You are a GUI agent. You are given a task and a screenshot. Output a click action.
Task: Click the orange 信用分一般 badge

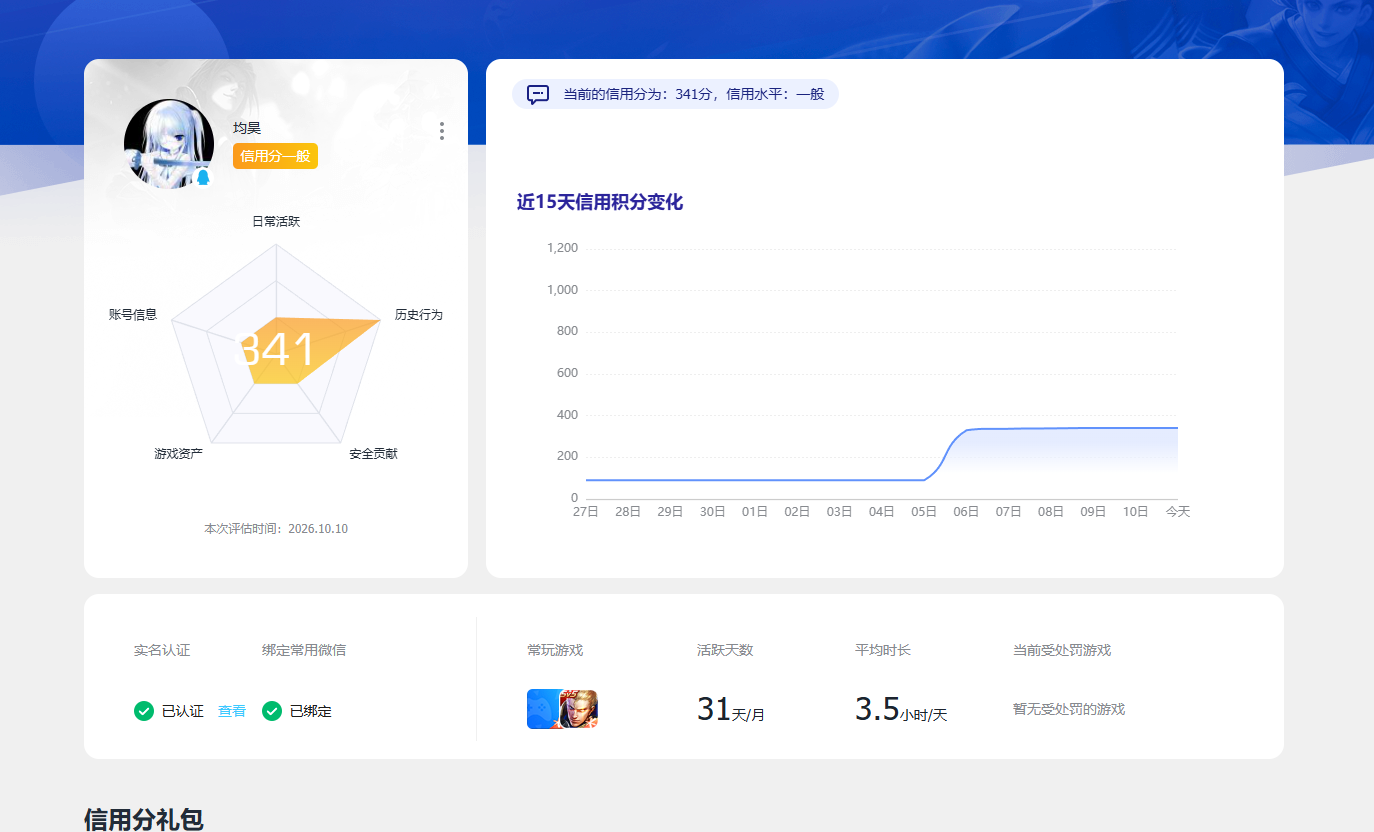tap(275, 156)
